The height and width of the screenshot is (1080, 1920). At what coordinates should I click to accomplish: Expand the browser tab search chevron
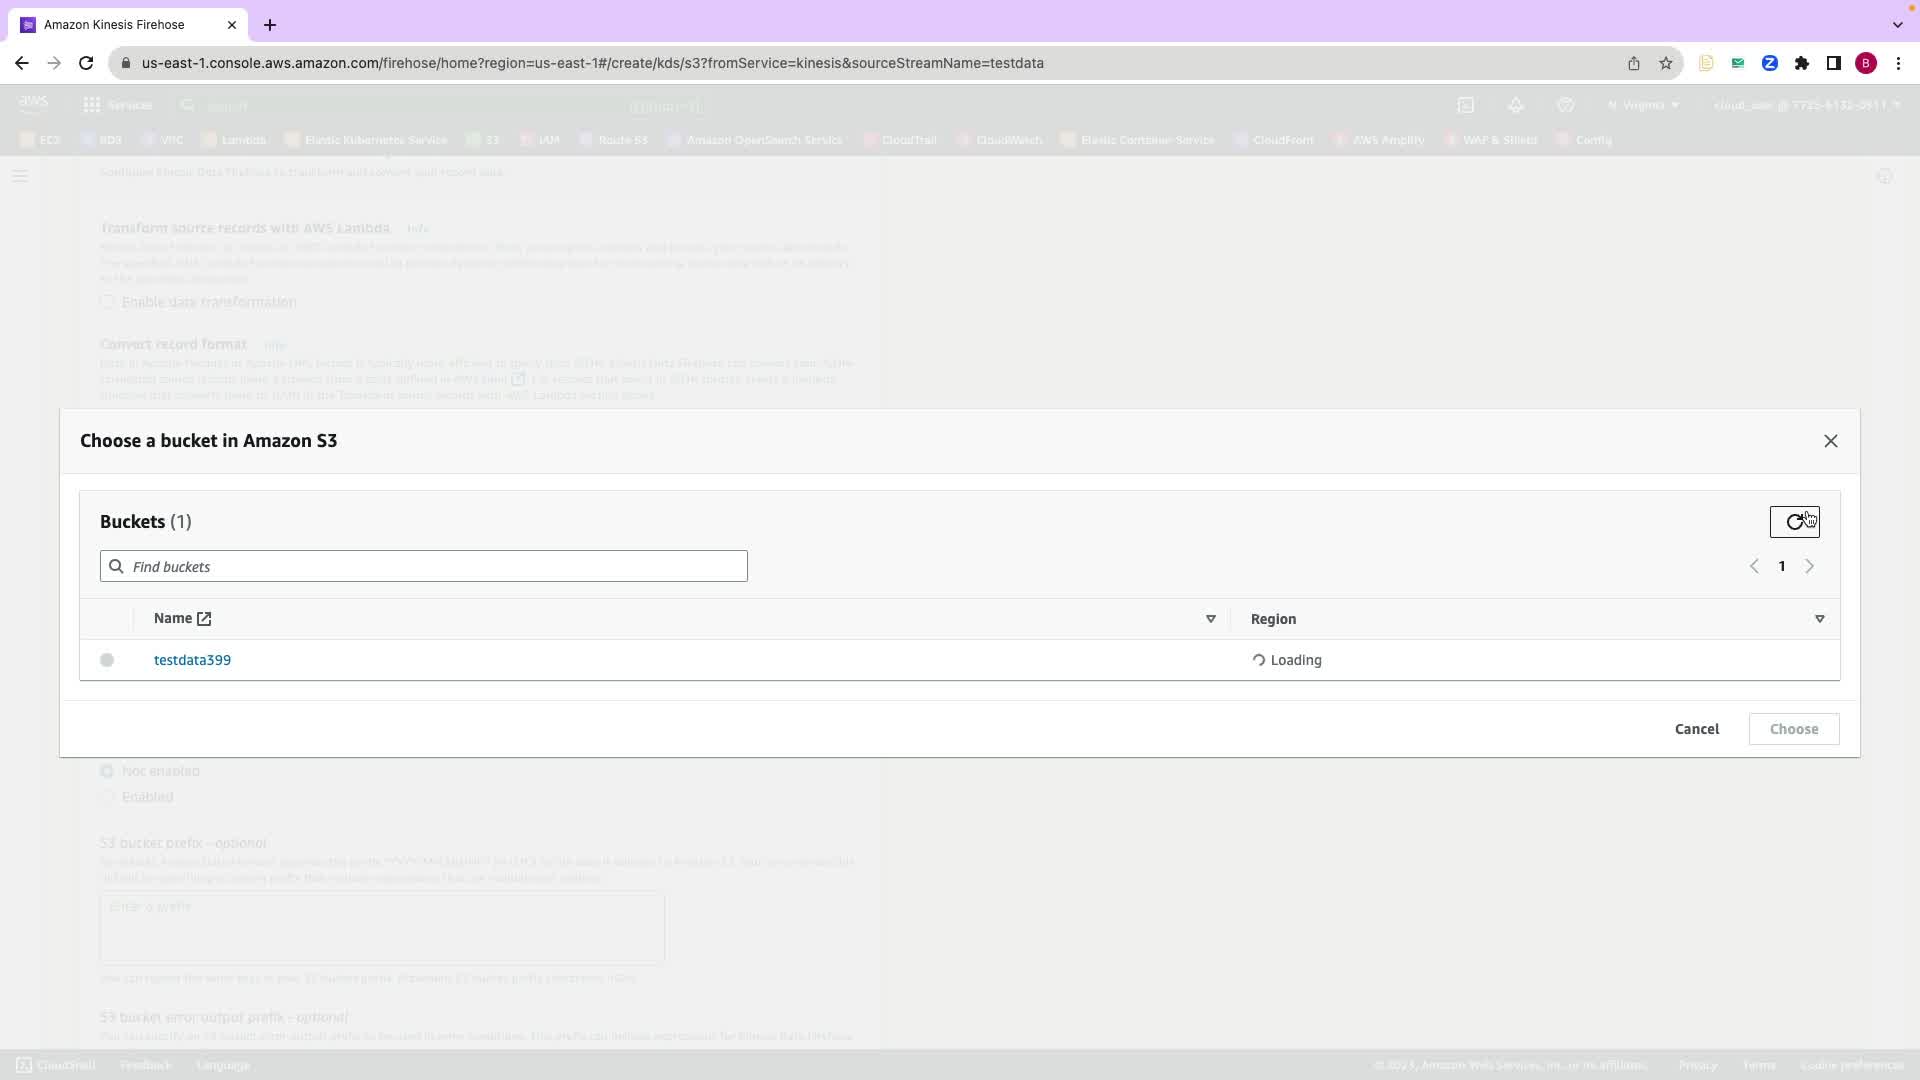[x=1897, y=24]
